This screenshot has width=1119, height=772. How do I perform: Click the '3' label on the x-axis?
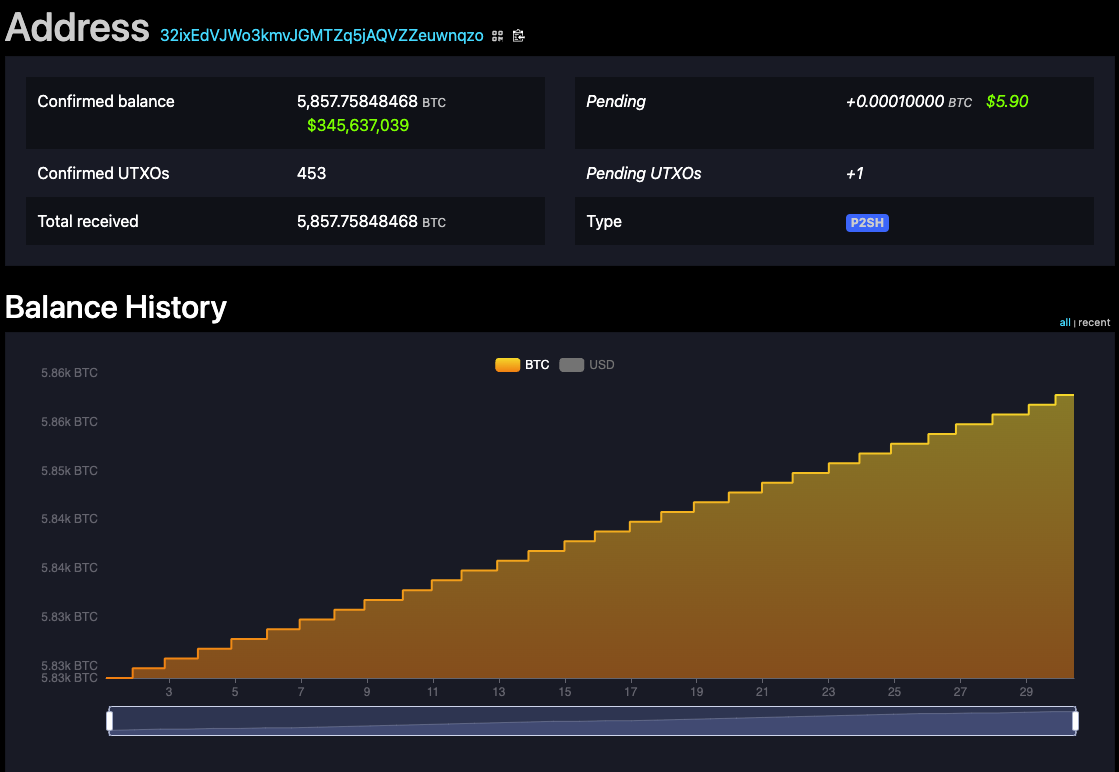click(169, 692)
